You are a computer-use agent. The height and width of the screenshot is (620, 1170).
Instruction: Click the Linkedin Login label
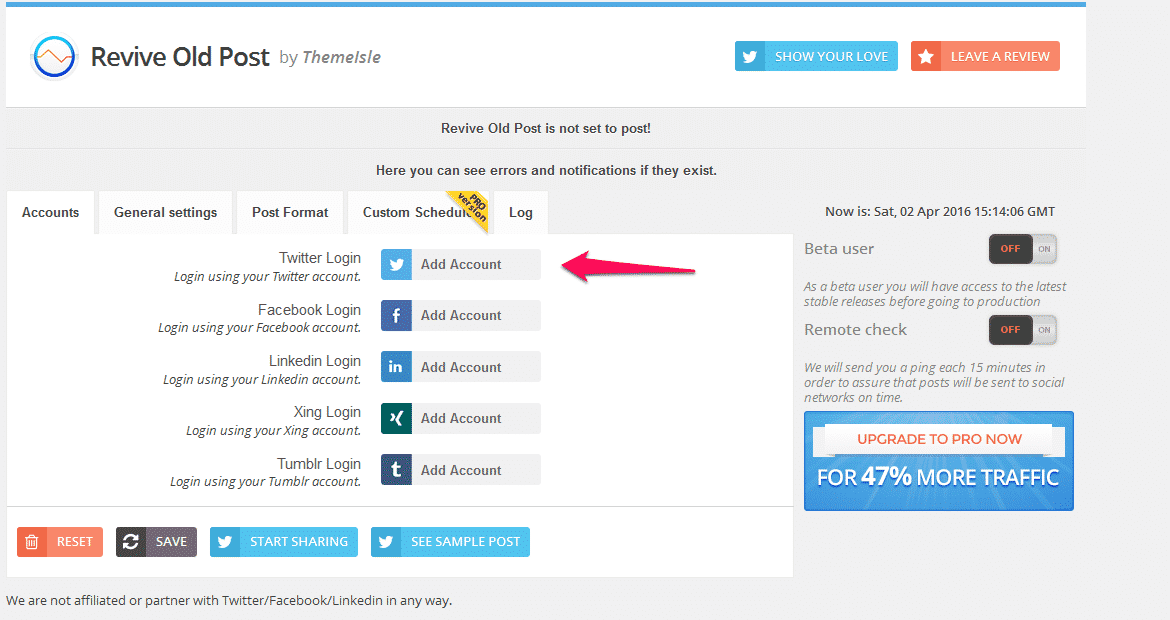click(x=315, y=361)
